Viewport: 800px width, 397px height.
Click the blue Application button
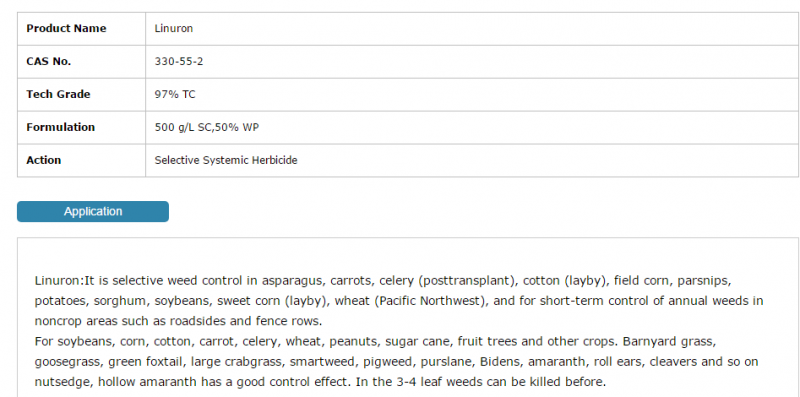click(x=93, y=211)
